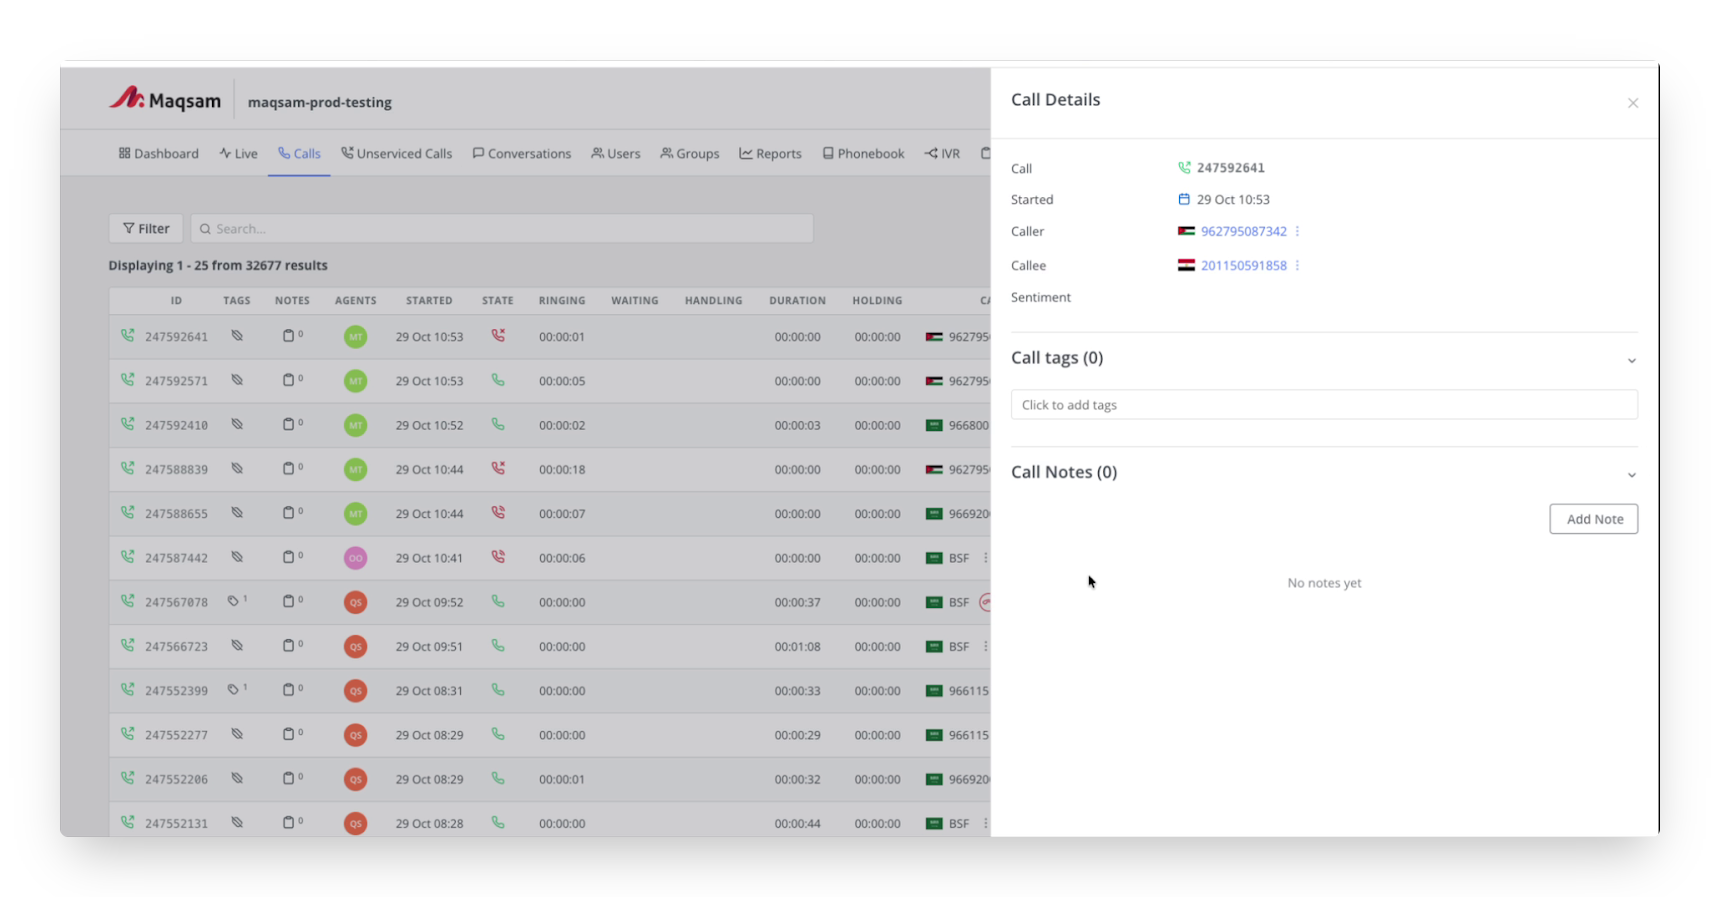Go to the Phonebook tab
This screenshot has height=897, width=1720.
click(x=863, y=153)
